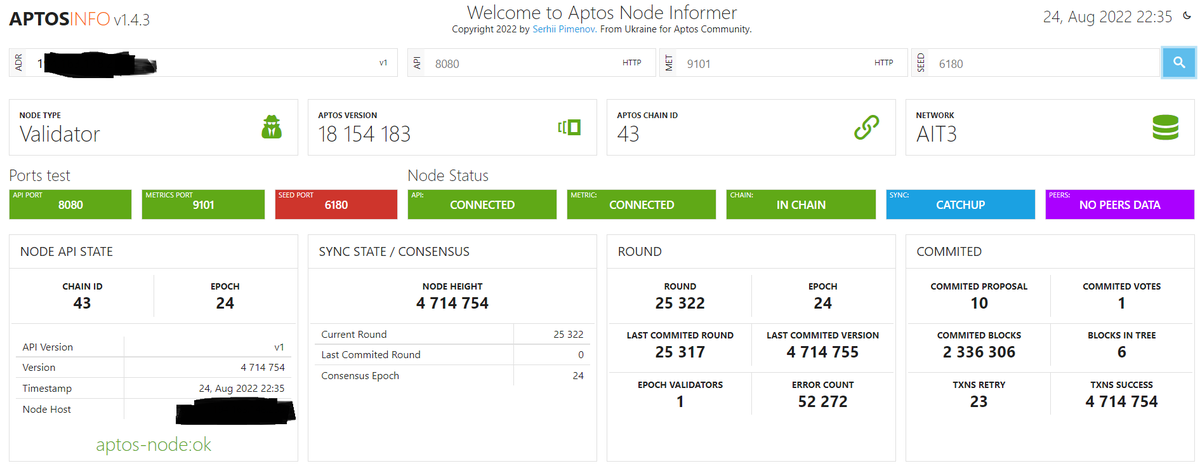Click the Error Count value 52 272

823,401
